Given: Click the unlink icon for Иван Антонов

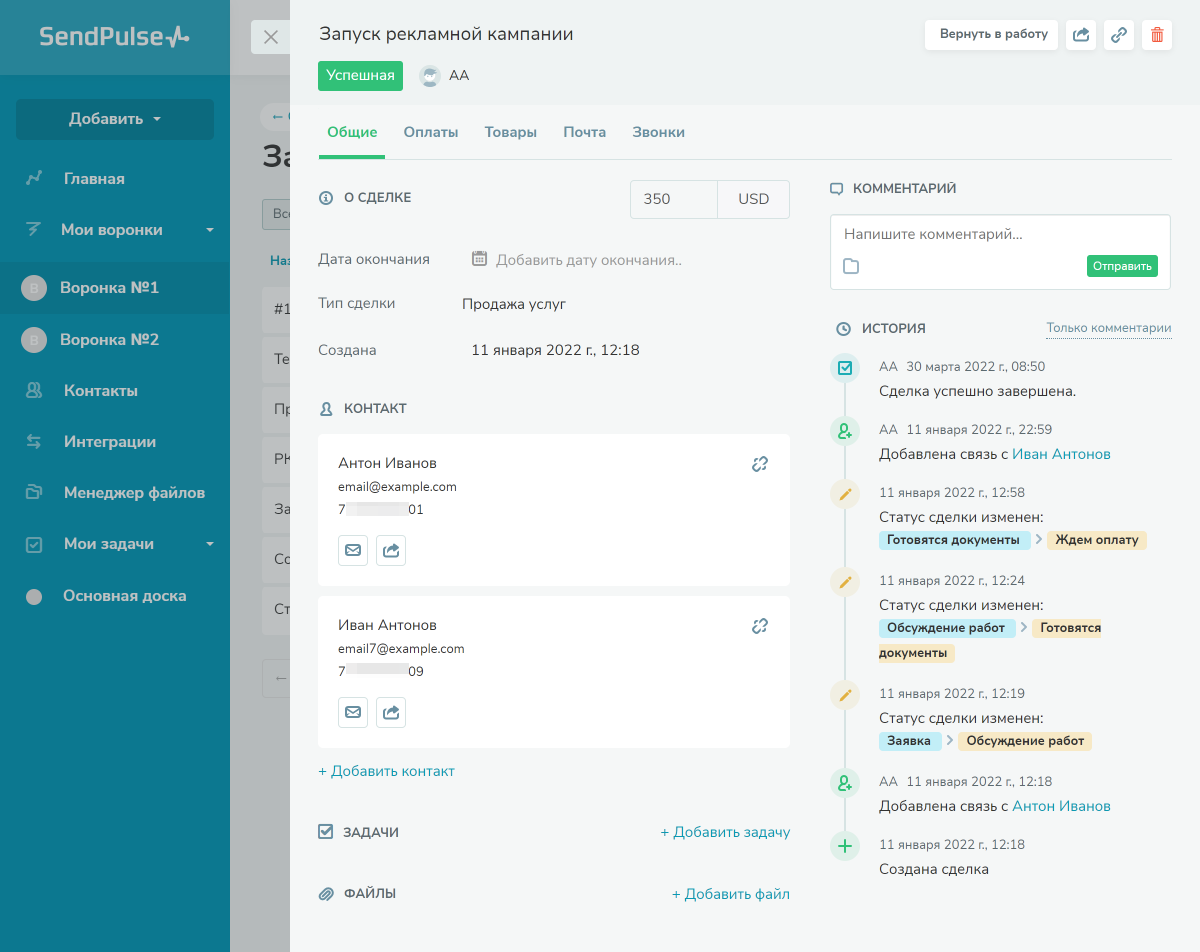Looking at the screenshot, I should pyautogui.click(x=760, y=626).
